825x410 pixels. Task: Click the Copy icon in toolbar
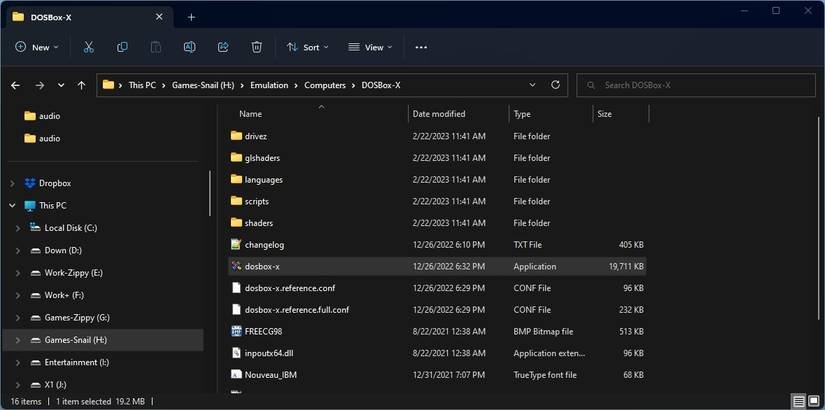click(x=122, y=47)
